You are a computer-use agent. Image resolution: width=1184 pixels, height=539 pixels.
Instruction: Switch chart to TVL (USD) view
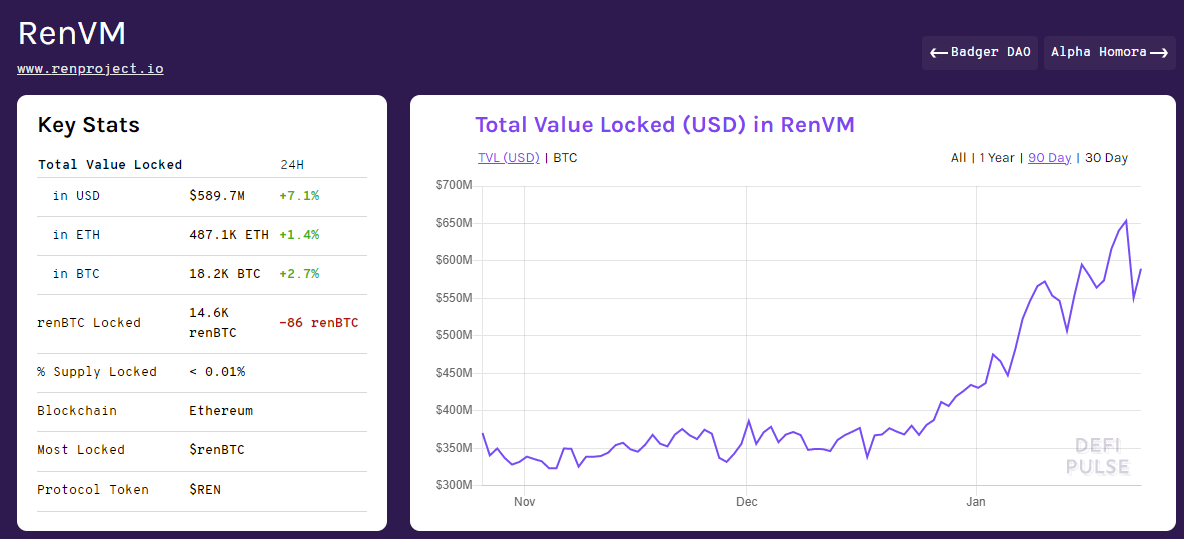(508, 157)
